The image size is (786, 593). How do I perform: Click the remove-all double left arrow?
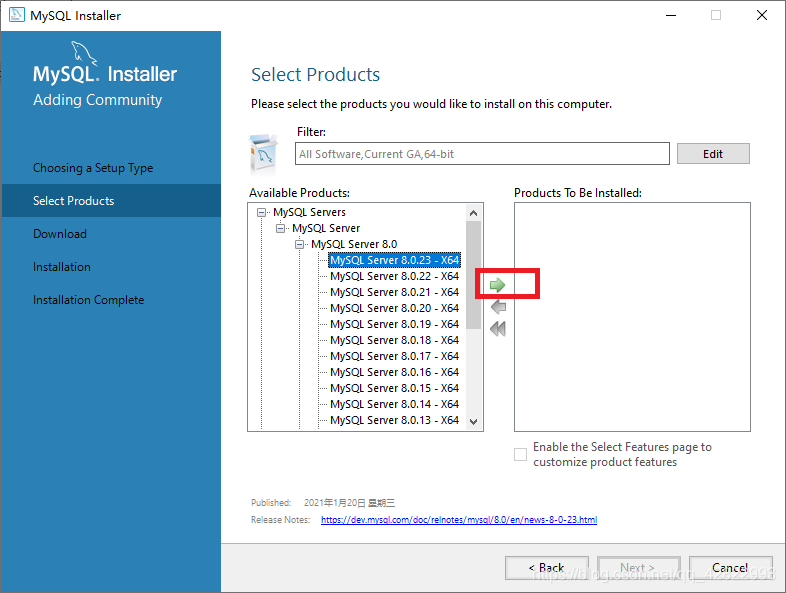click(x=498, y=329)
